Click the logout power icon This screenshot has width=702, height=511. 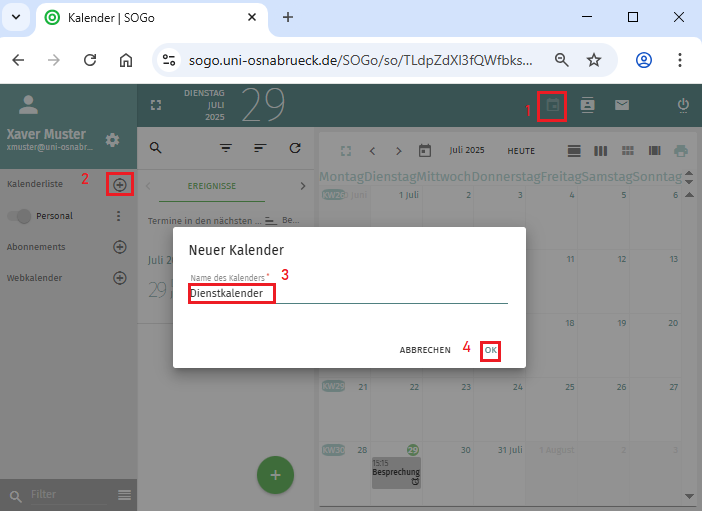point(684,105)
